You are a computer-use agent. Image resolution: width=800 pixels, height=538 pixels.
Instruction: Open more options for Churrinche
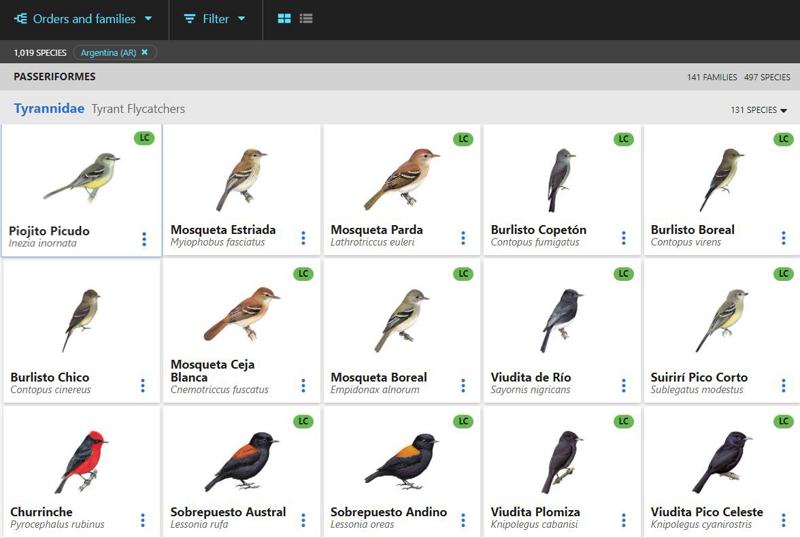coord(143,520)
